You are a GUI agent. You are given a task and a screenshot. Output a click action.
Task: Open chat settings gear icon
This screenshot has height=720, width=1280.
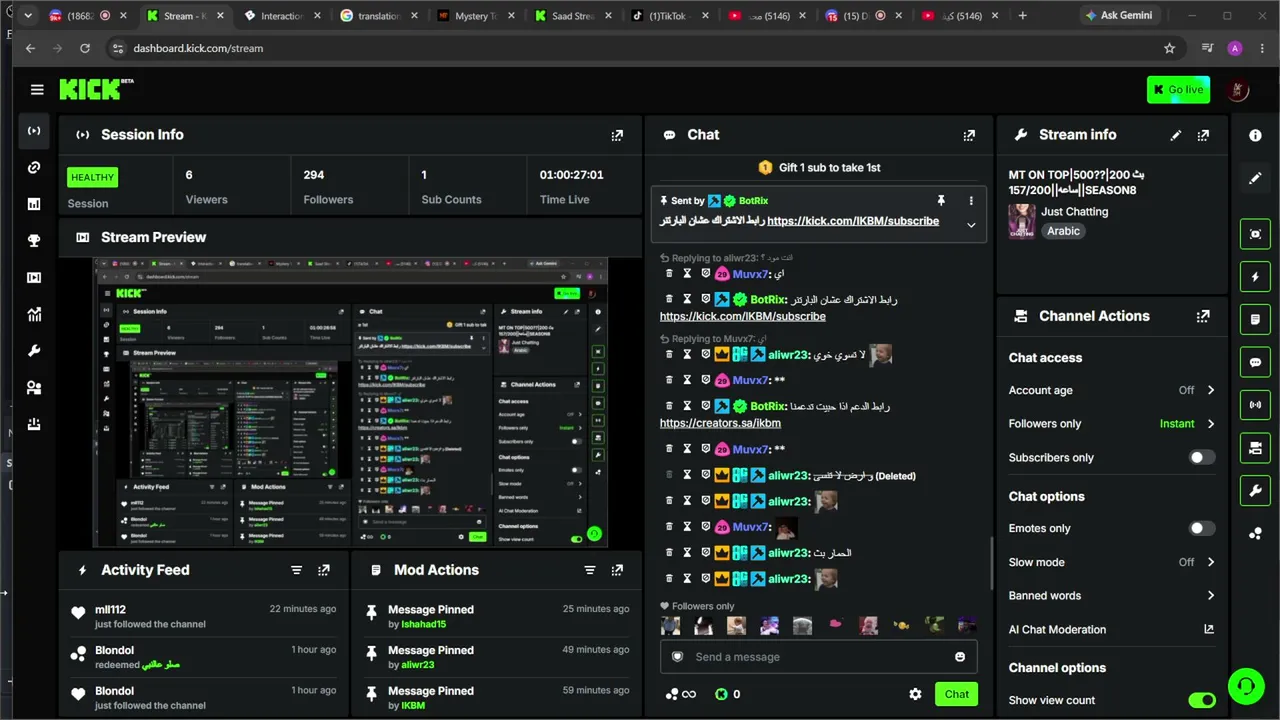915,694
